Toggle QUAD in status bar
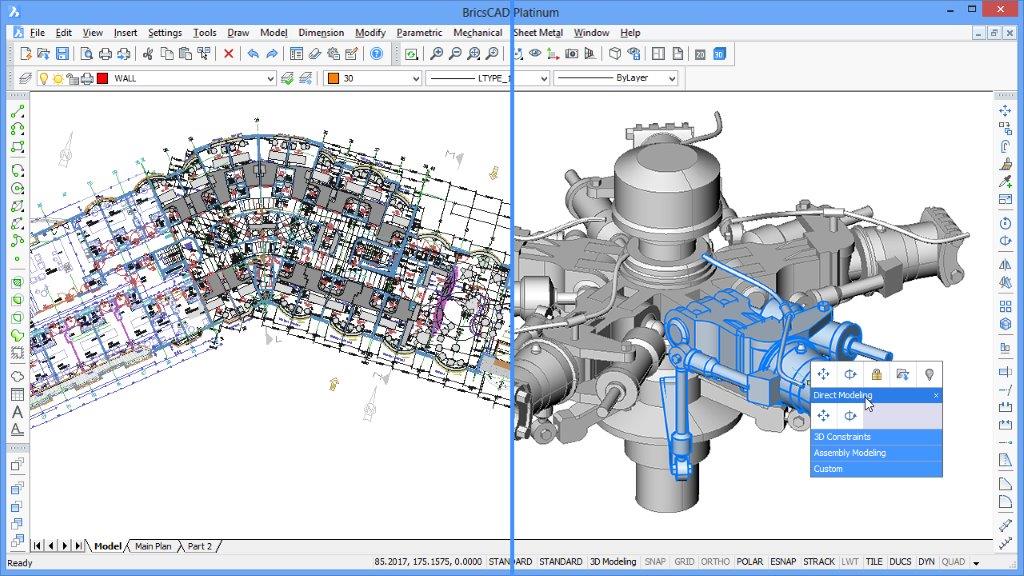The image size is (1024, 576). pos(953,562)
